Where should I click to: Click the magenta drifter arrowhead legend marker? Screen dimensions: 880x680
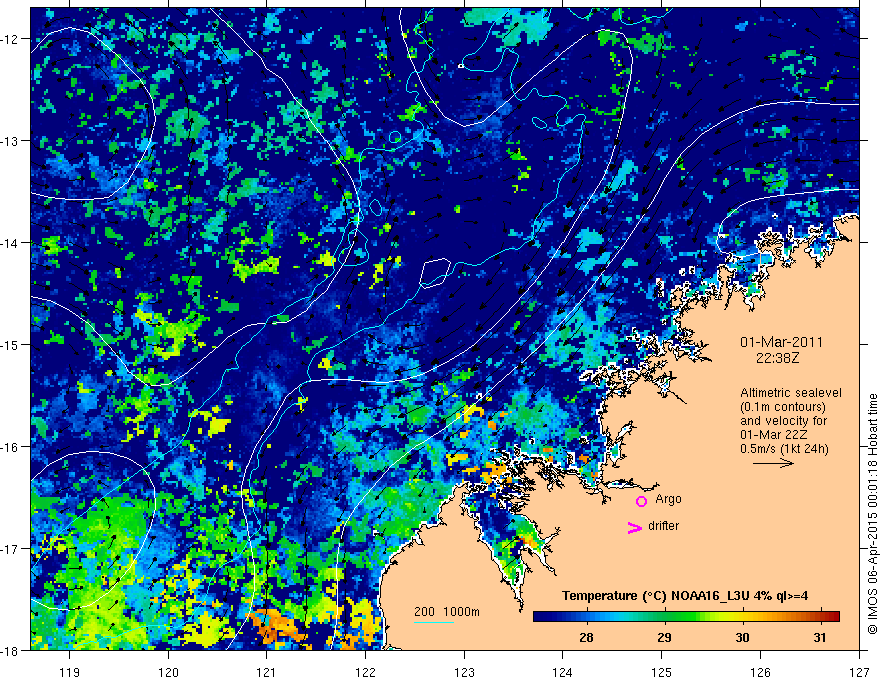tap(634, 527)
